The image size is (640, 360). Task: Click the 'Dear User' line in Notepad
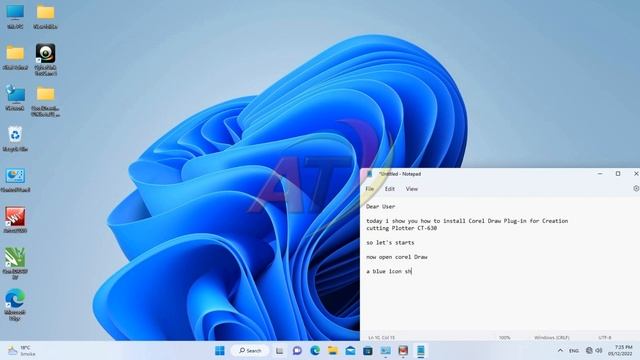tap(380, 207)
